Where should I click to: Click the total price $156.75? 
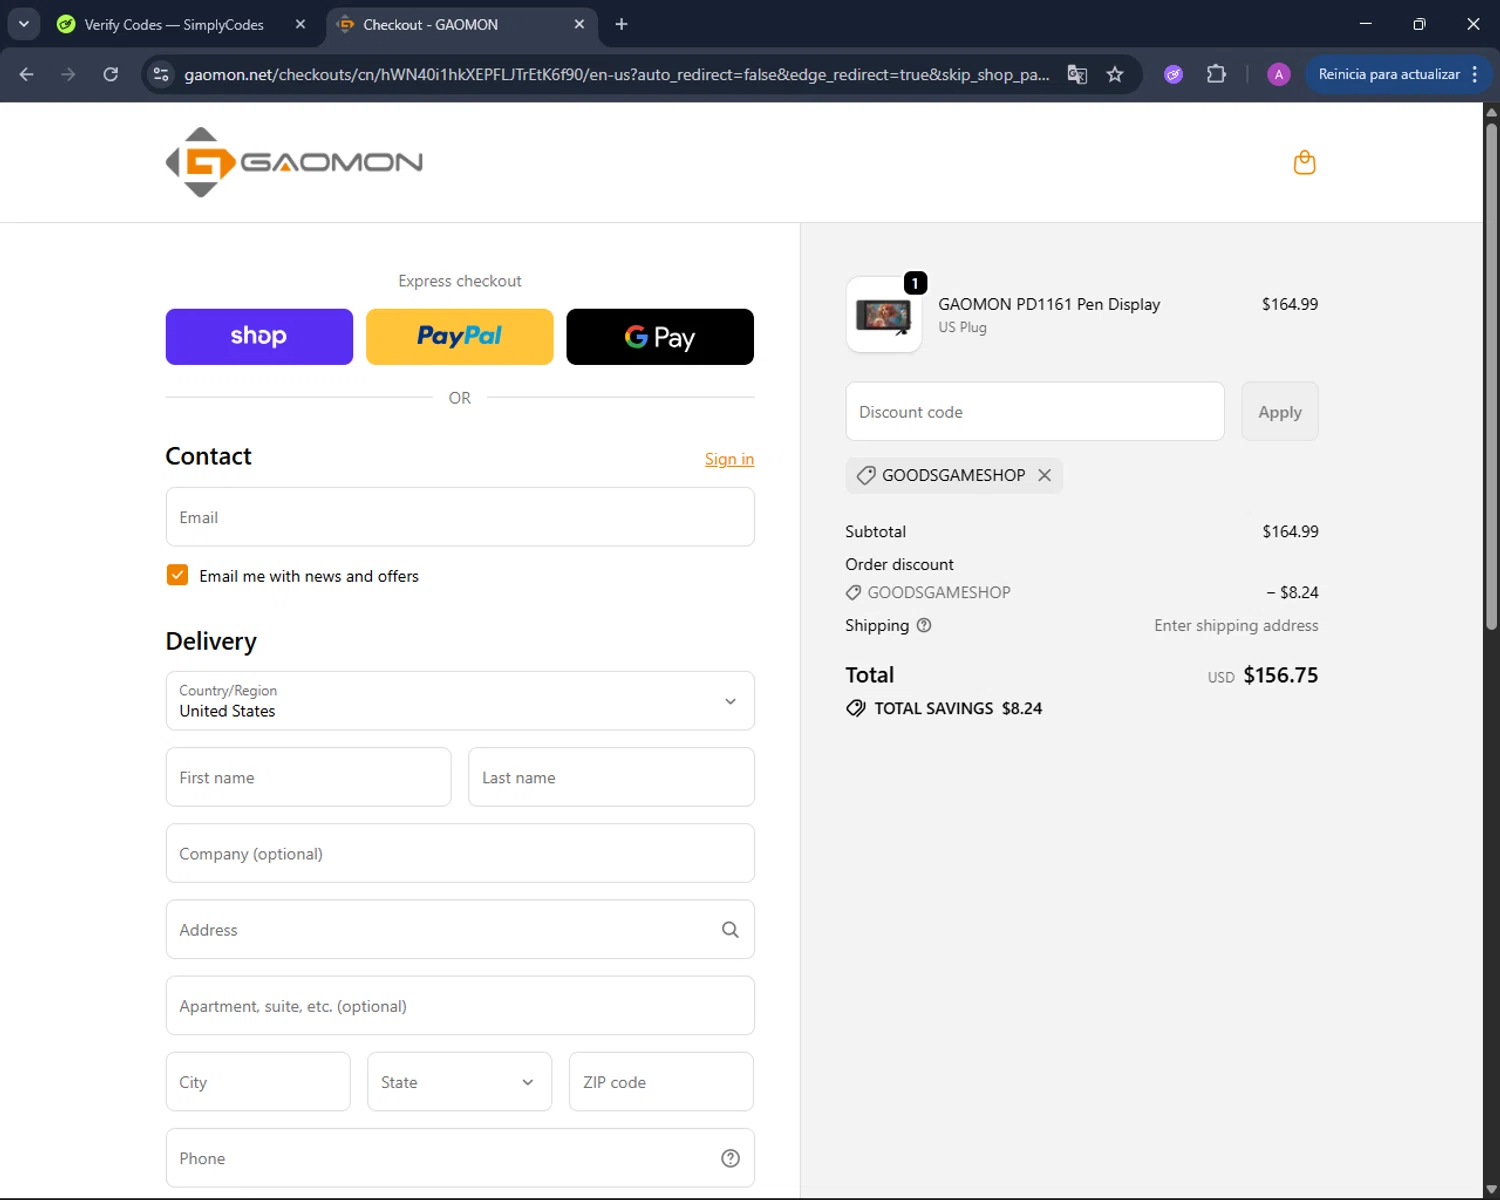1280,675
